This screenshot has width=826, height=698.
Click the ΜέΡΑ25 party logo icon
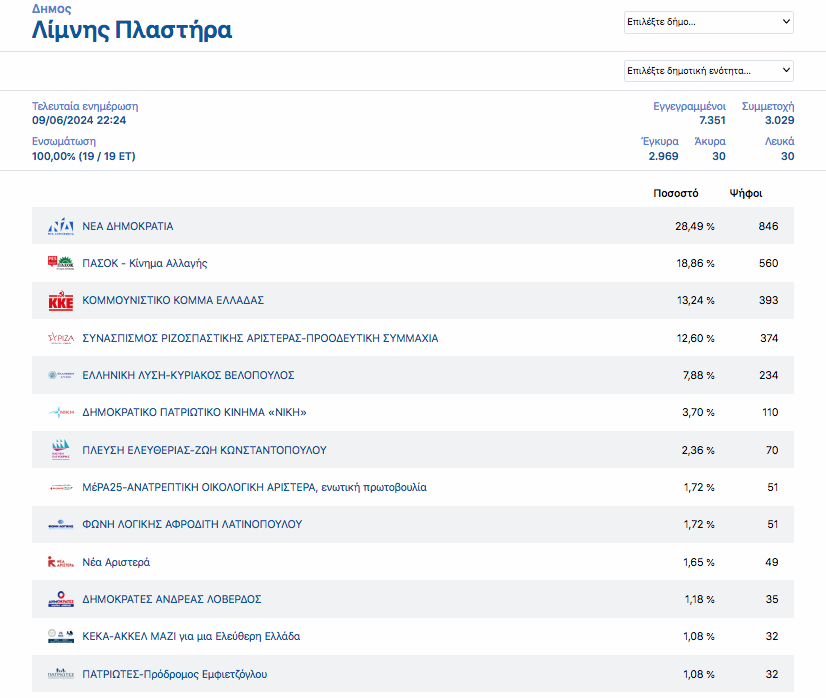tap(61, 487)
